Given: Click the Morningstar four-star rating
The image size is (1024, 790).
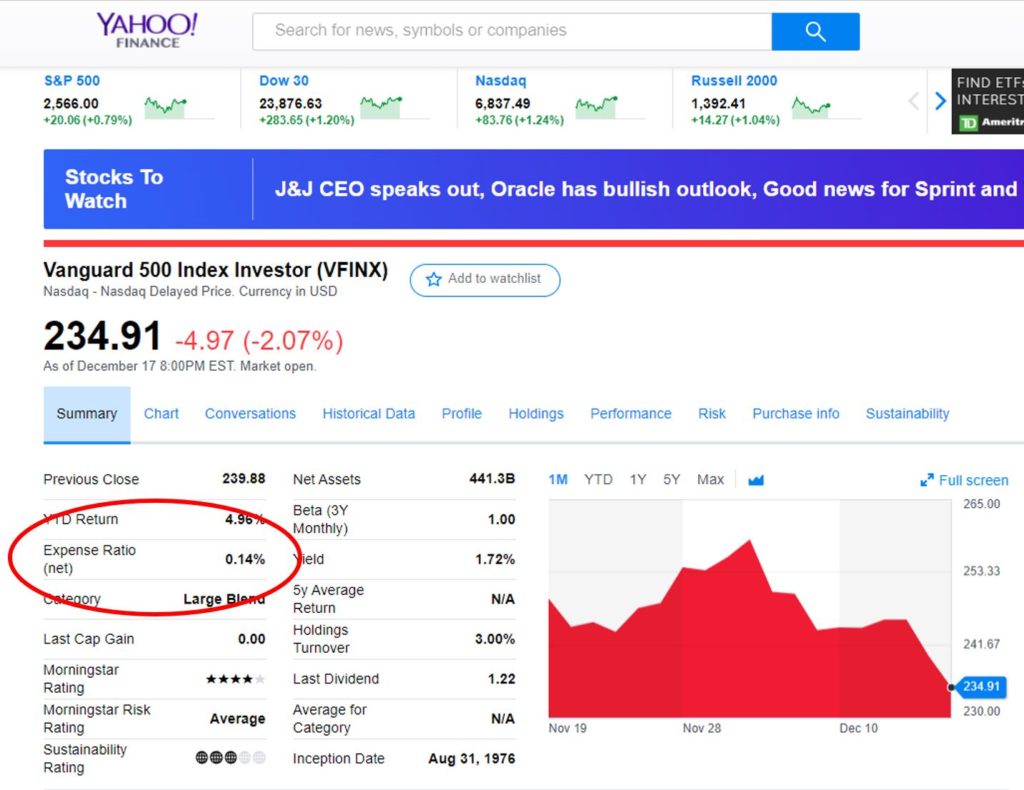Looking at the screenshot, I should coord(235,679).
